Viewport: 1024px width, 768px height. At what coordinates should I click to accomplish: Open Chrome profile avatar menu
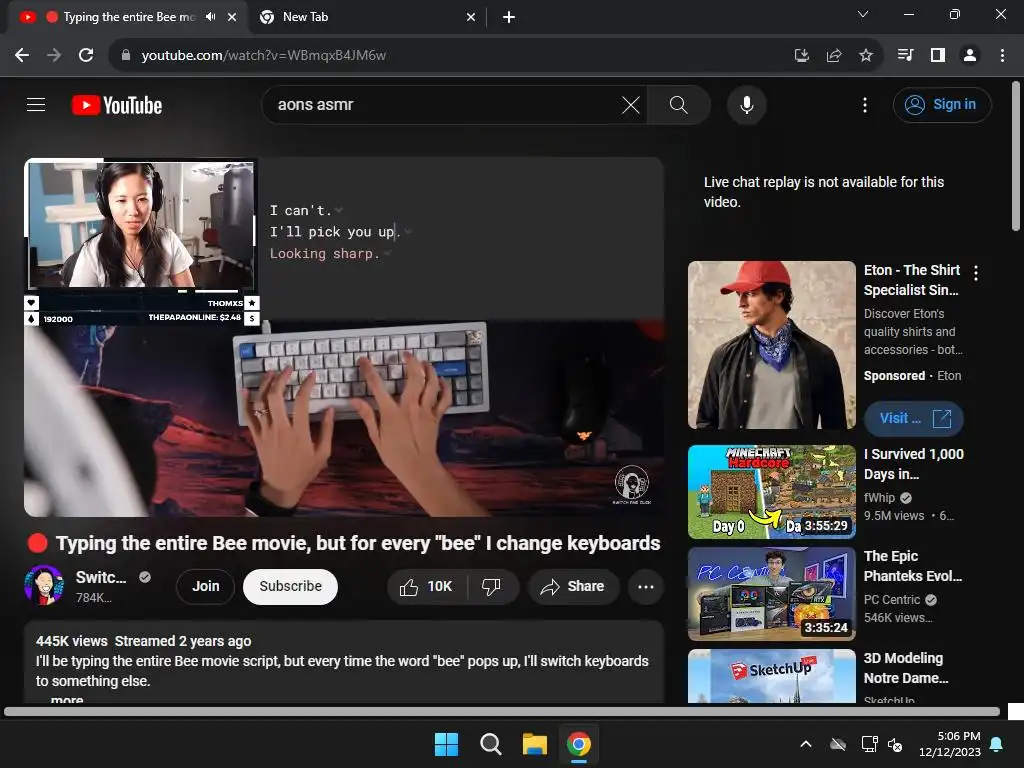click(x=970, y=56)
